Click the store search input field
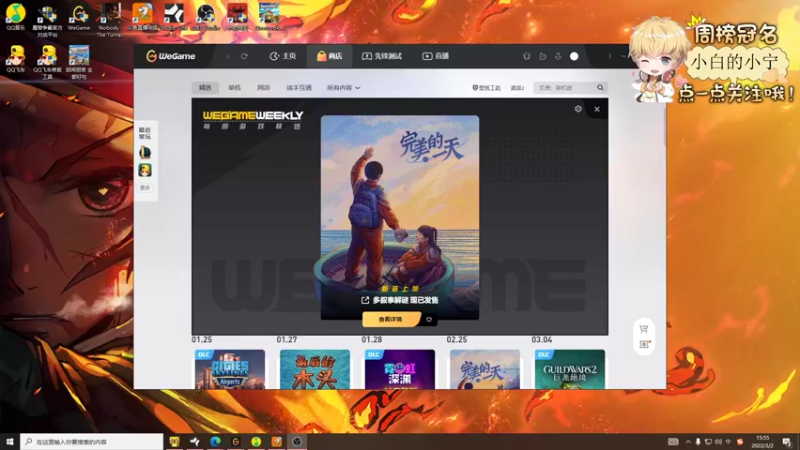The height and width of the screenshot is (450, 800). [x=564, y=88]
